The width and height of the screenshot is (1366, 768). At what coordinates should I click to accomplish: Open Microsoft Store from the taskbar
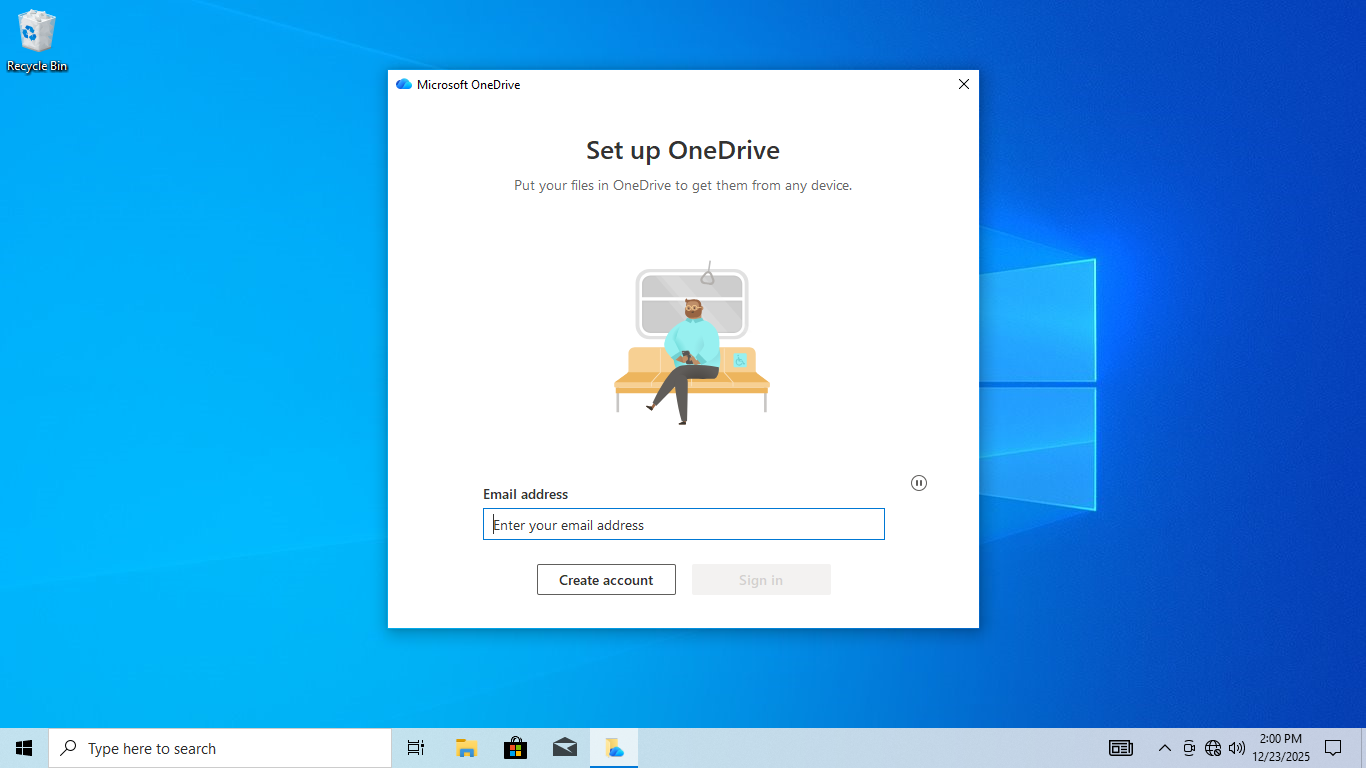click(515, 748)
